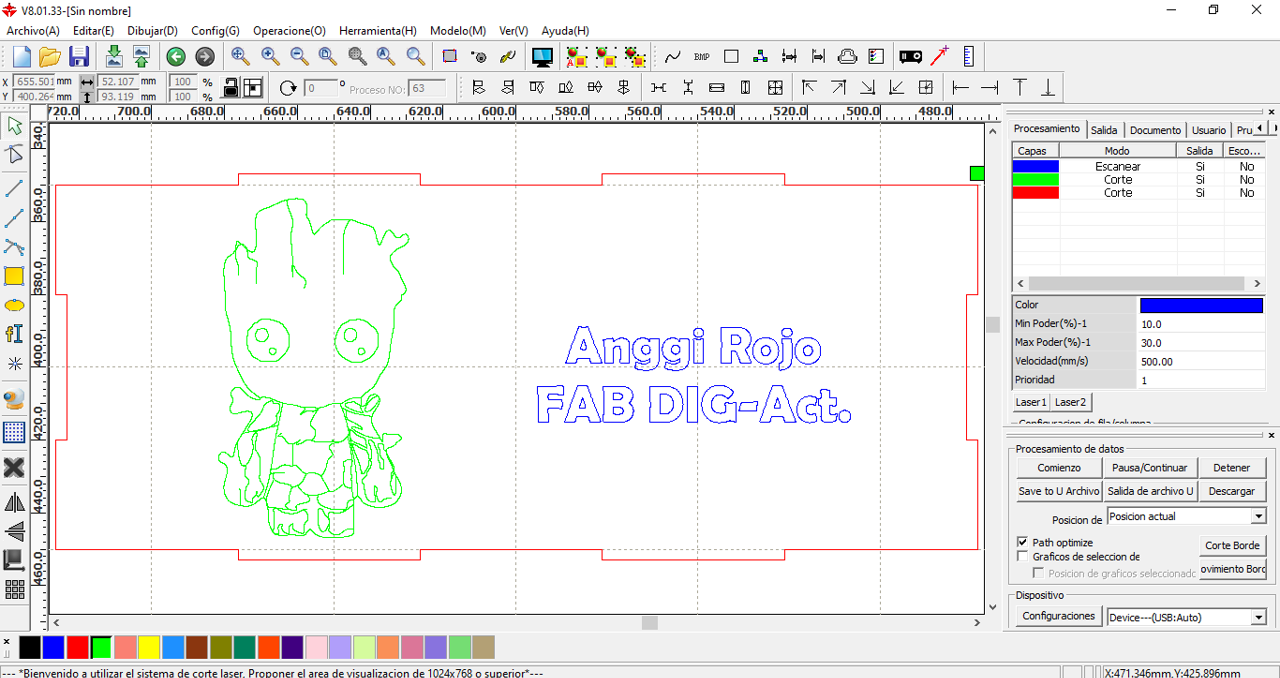Click the curve smoothing squiggle icon

[673, 57]
